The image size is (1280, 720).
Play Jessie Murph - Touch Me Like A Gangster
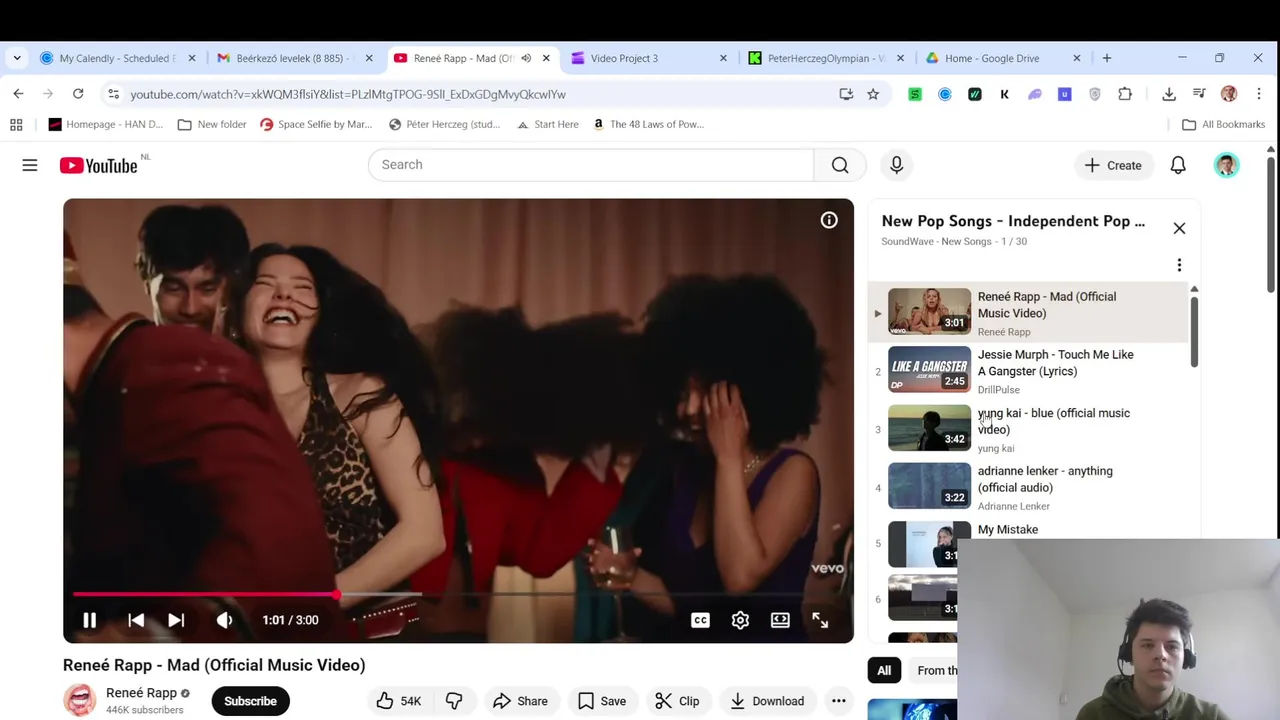click(1055, 363)
